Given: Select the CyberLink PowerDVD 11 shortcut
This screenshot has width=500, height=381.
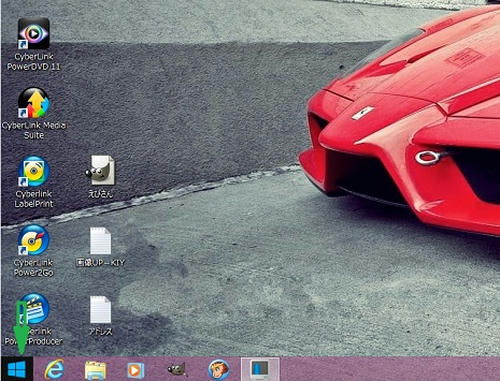Looking at the screenshot, I should 33,44.
